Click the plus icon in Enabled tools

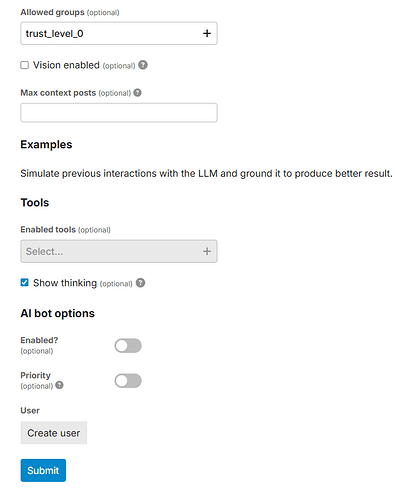pyautogui.click(x=207, y=251)
